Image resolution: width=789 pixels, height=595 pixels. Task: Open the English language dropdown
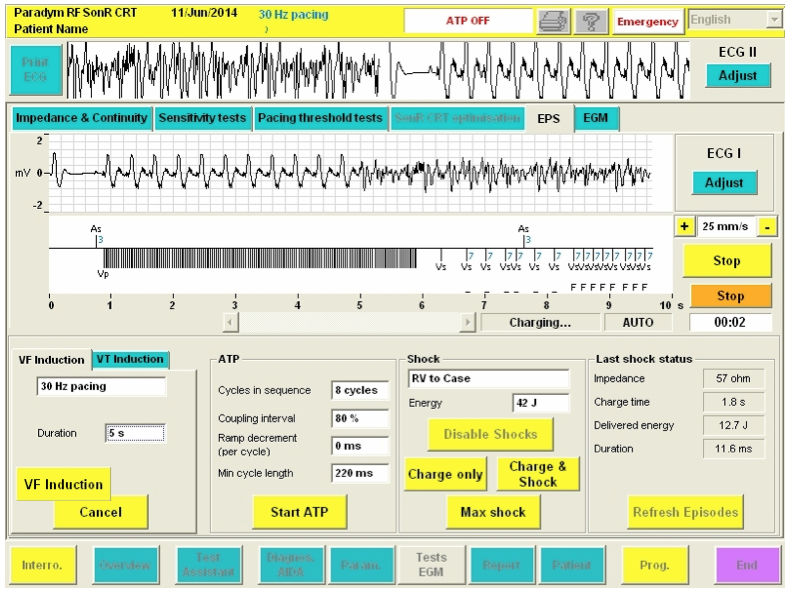(773, 20)
